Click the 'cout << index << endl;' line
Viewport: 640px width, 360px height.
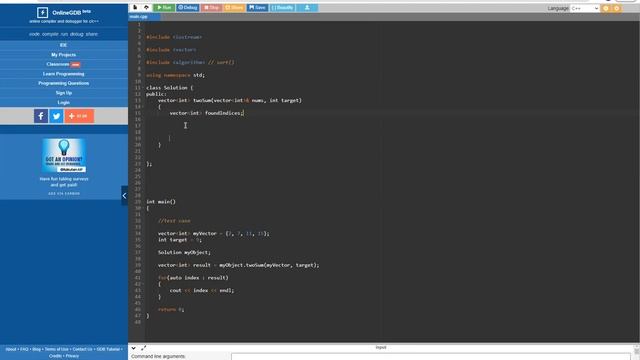click(x=202, y=290)
